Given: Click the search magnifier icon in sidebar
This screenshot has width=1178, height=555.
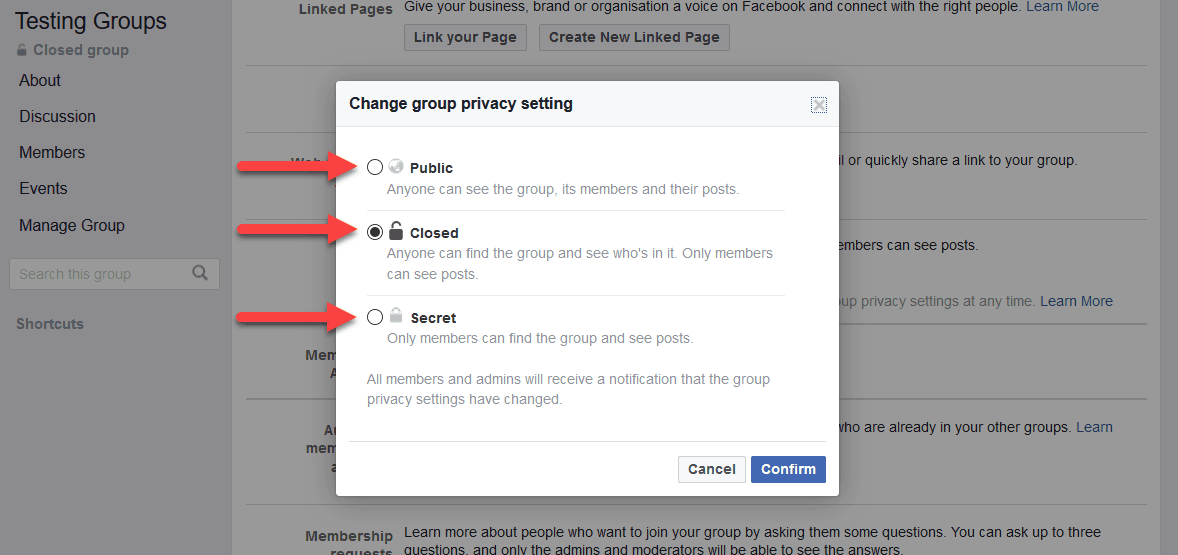Looking at the screenshot, I should click(200, 273).
